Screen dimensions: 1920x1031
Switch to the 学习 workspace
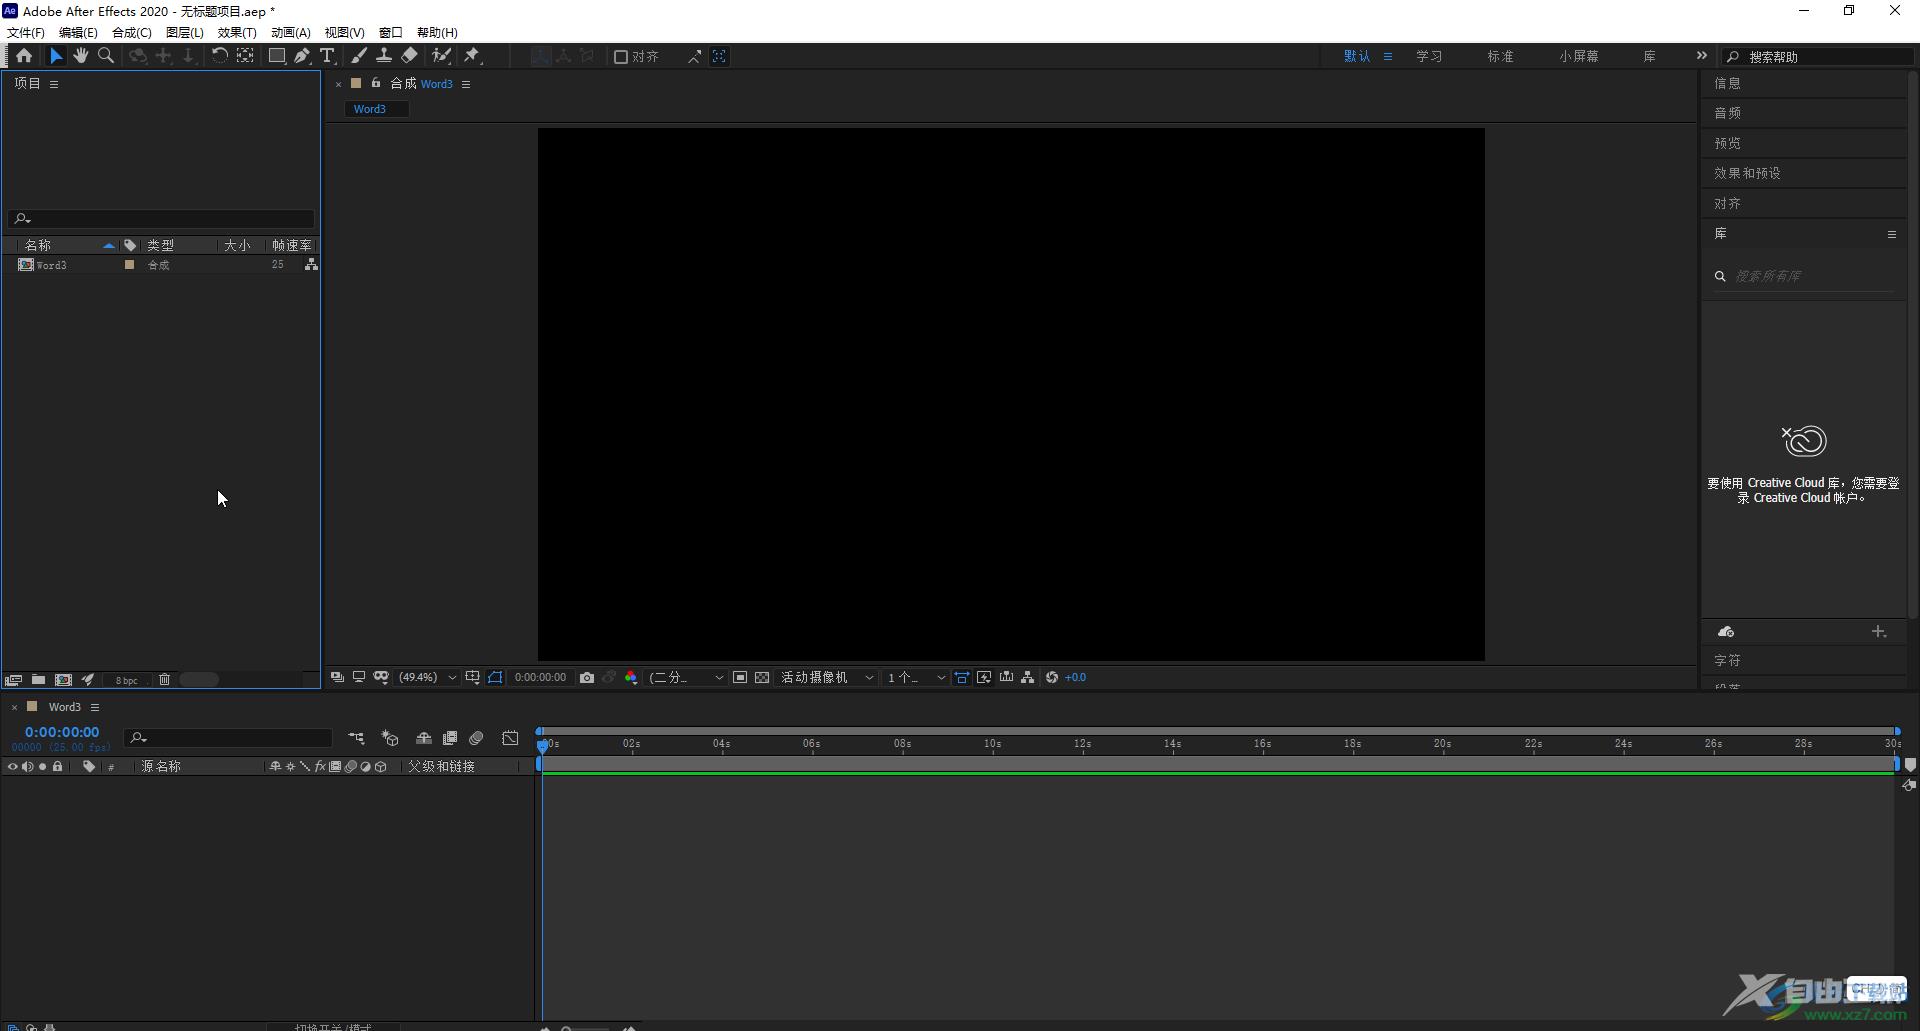pos(1429,57)
